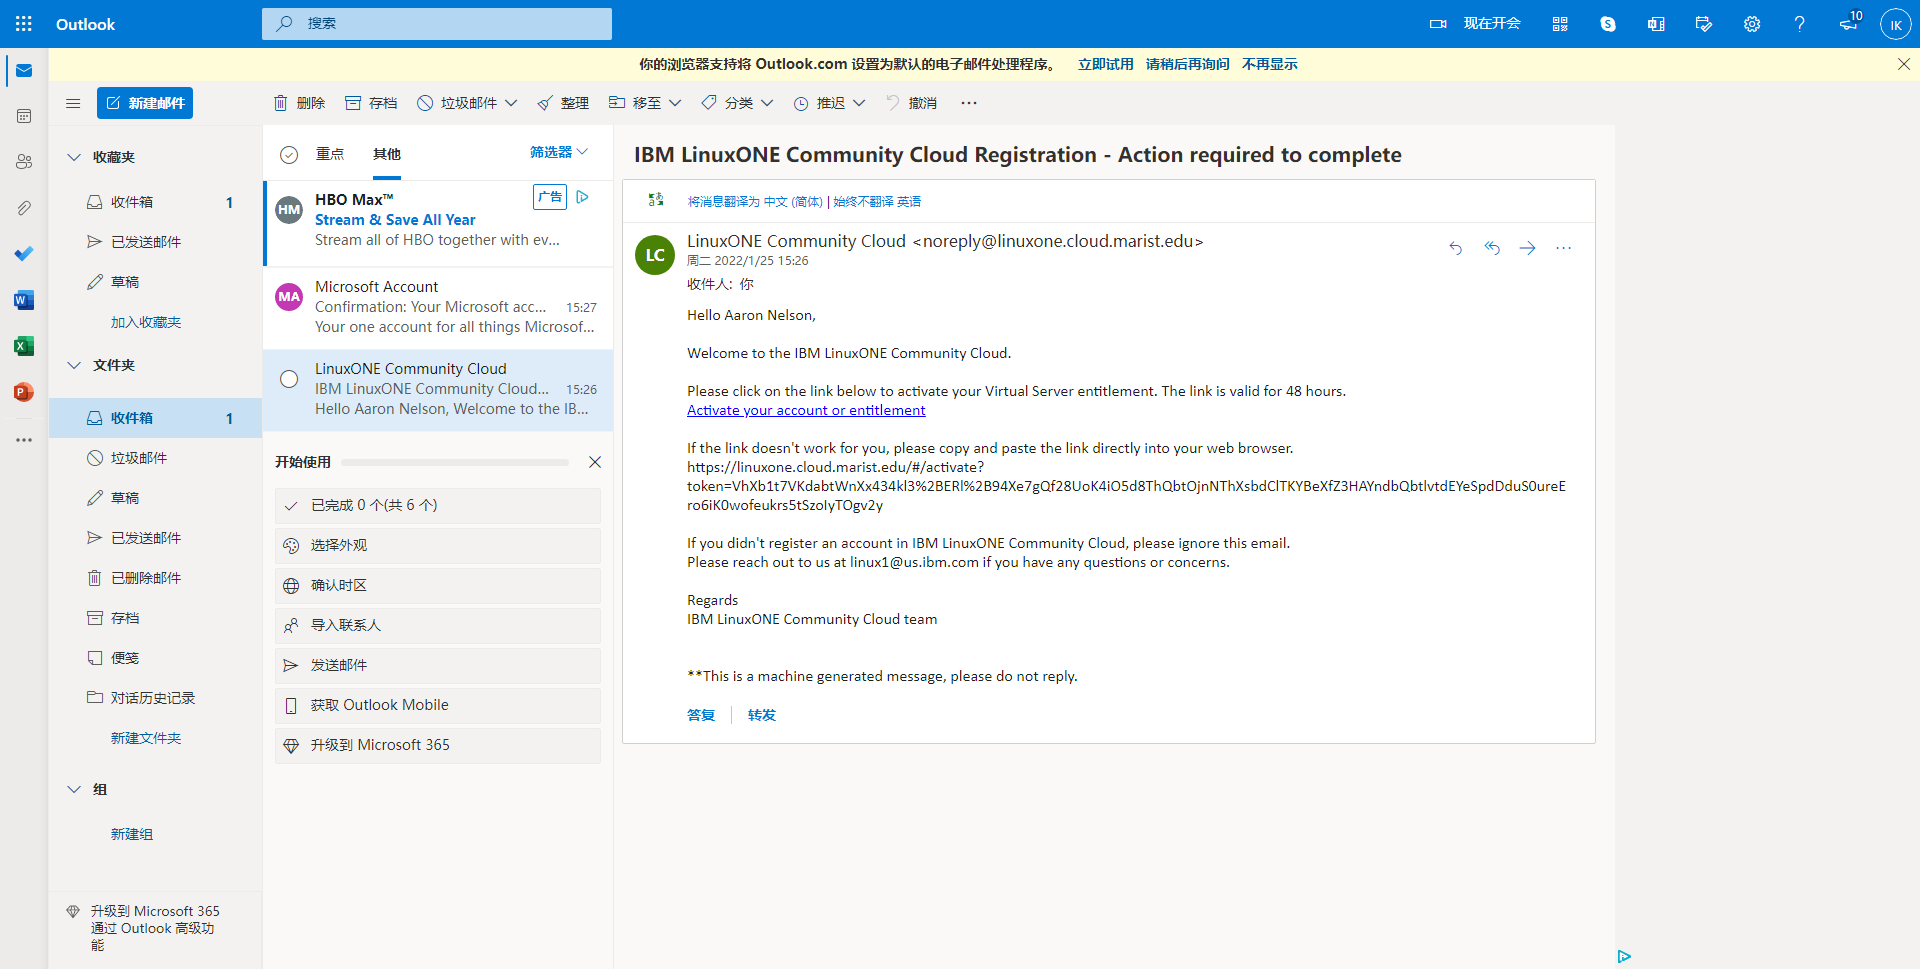Image resolution: width=1920 pixels, height=969 pixels.
Task: Switch to the 其他 other tab
Action: 387,154
